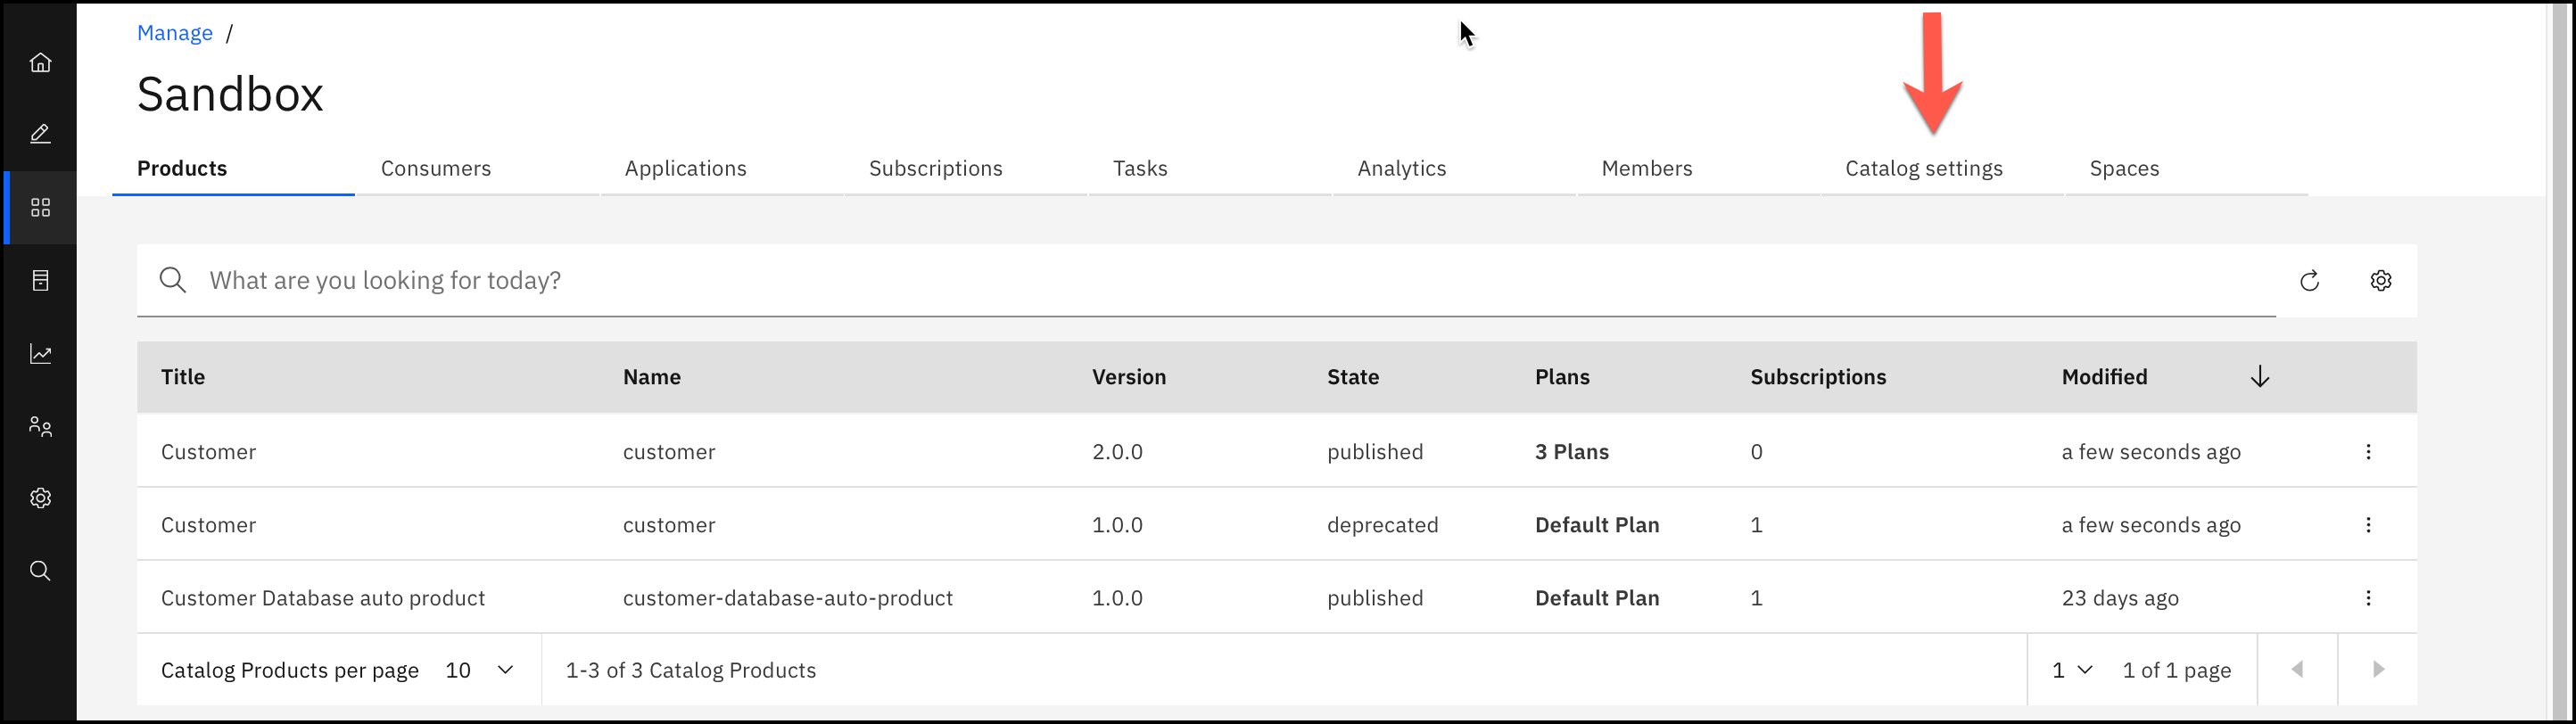
Task: Go to Home in the sidebar
Action: [x=40, y=62]
